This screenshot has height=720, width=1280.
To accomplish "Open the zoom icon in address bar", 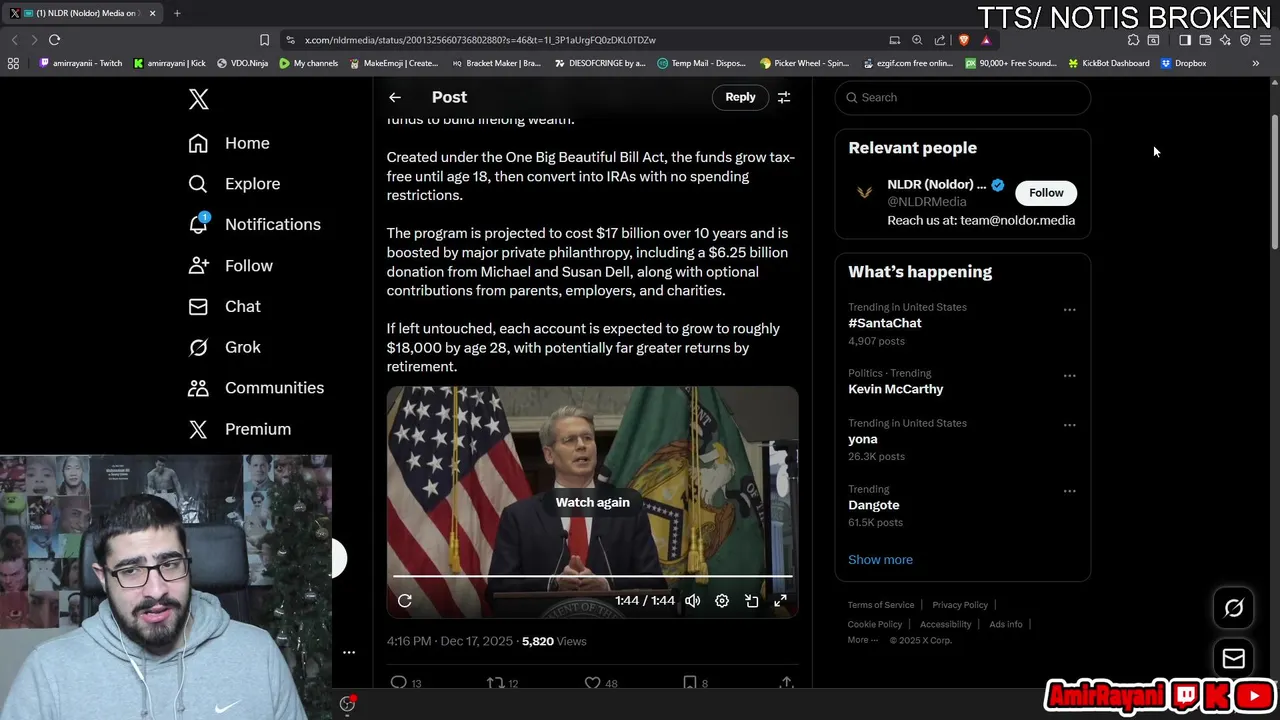I will [x=917, y=40].
